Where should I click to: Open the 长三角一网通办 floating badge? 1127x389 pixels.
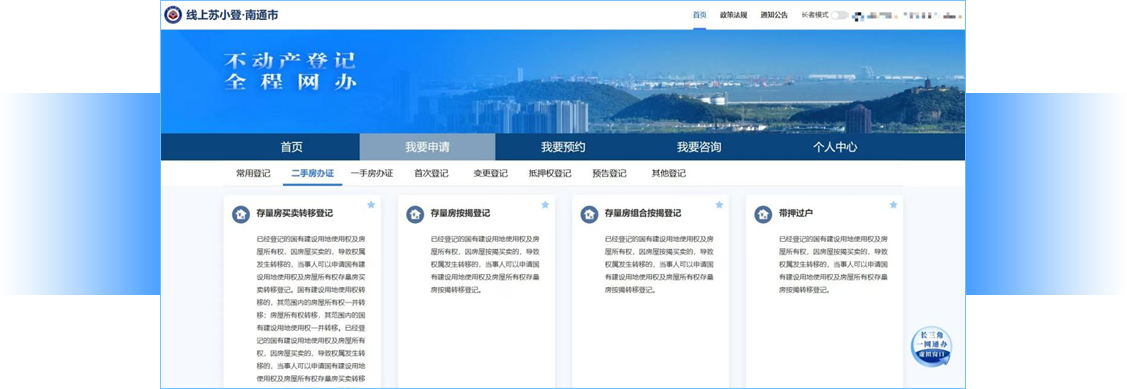[x=932, y=347]
